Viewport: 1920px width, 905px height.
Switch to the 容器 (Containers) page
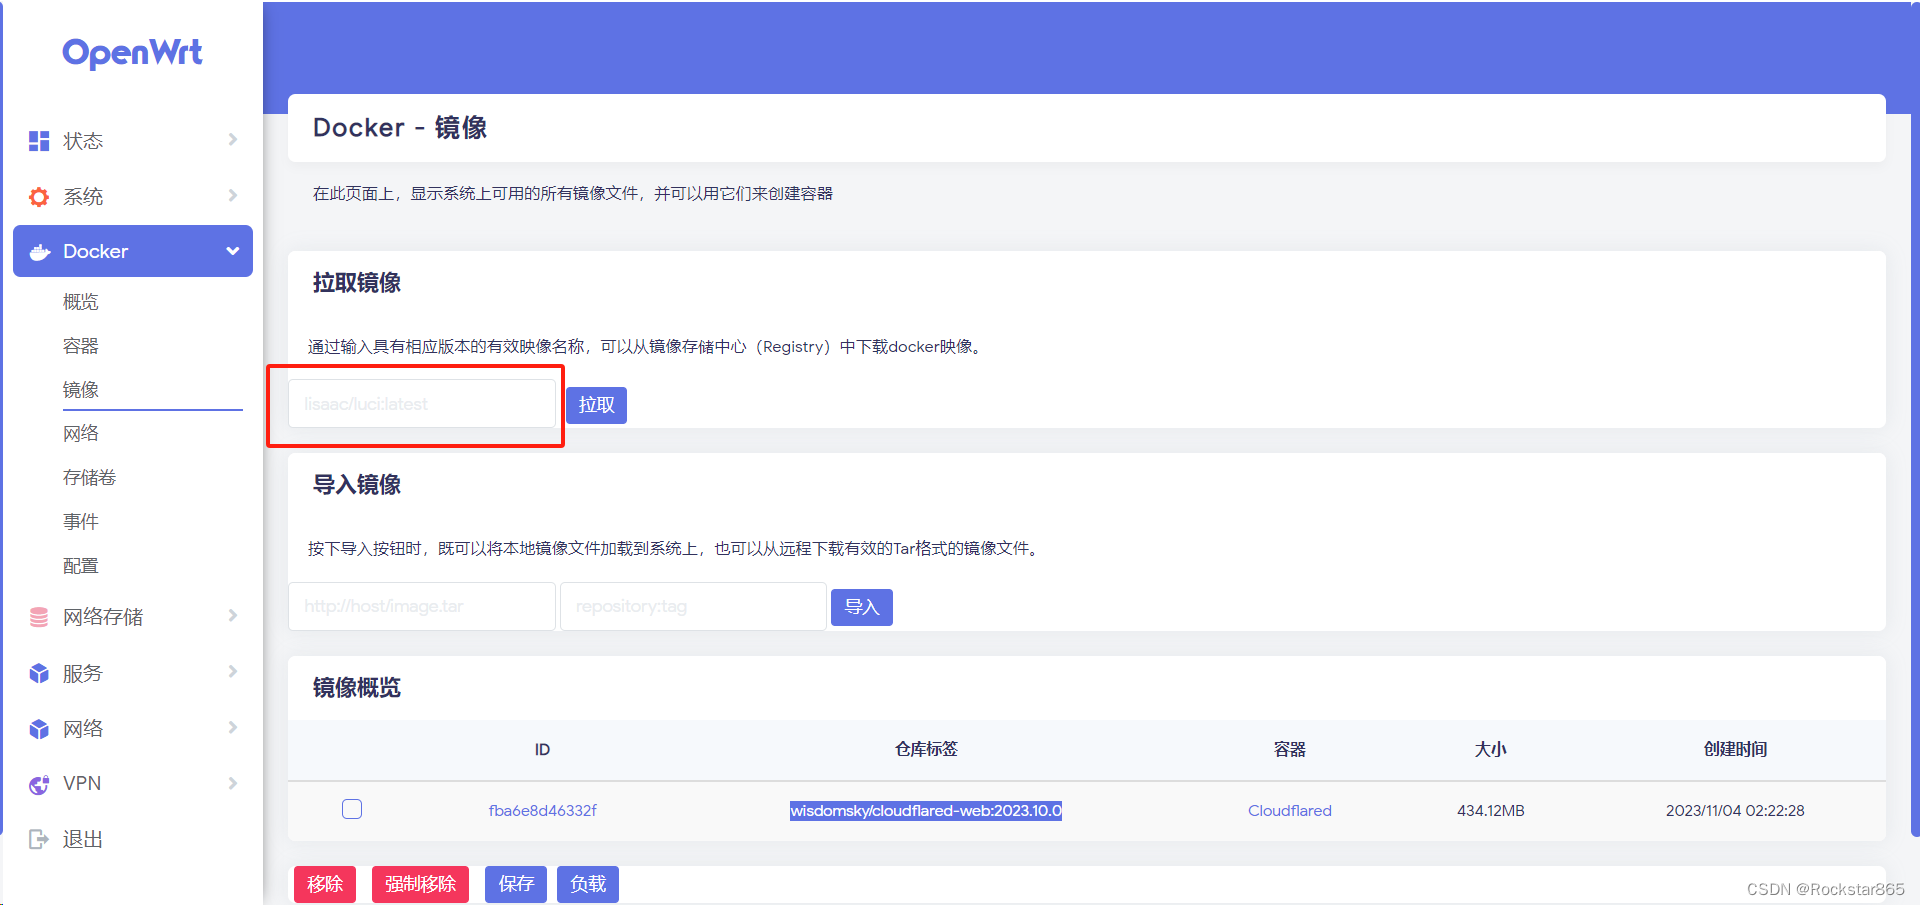click(80, 345)
